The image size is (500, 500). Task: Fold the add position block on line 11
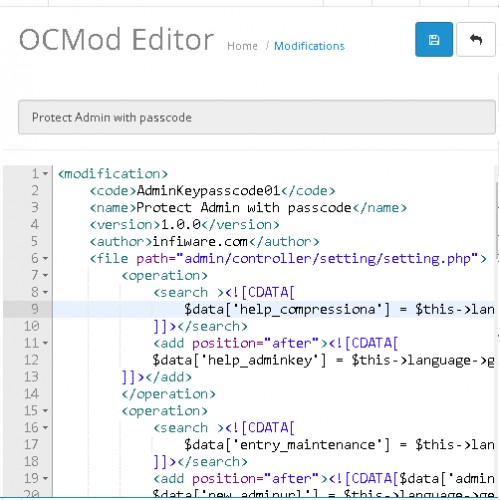point(45,343)
